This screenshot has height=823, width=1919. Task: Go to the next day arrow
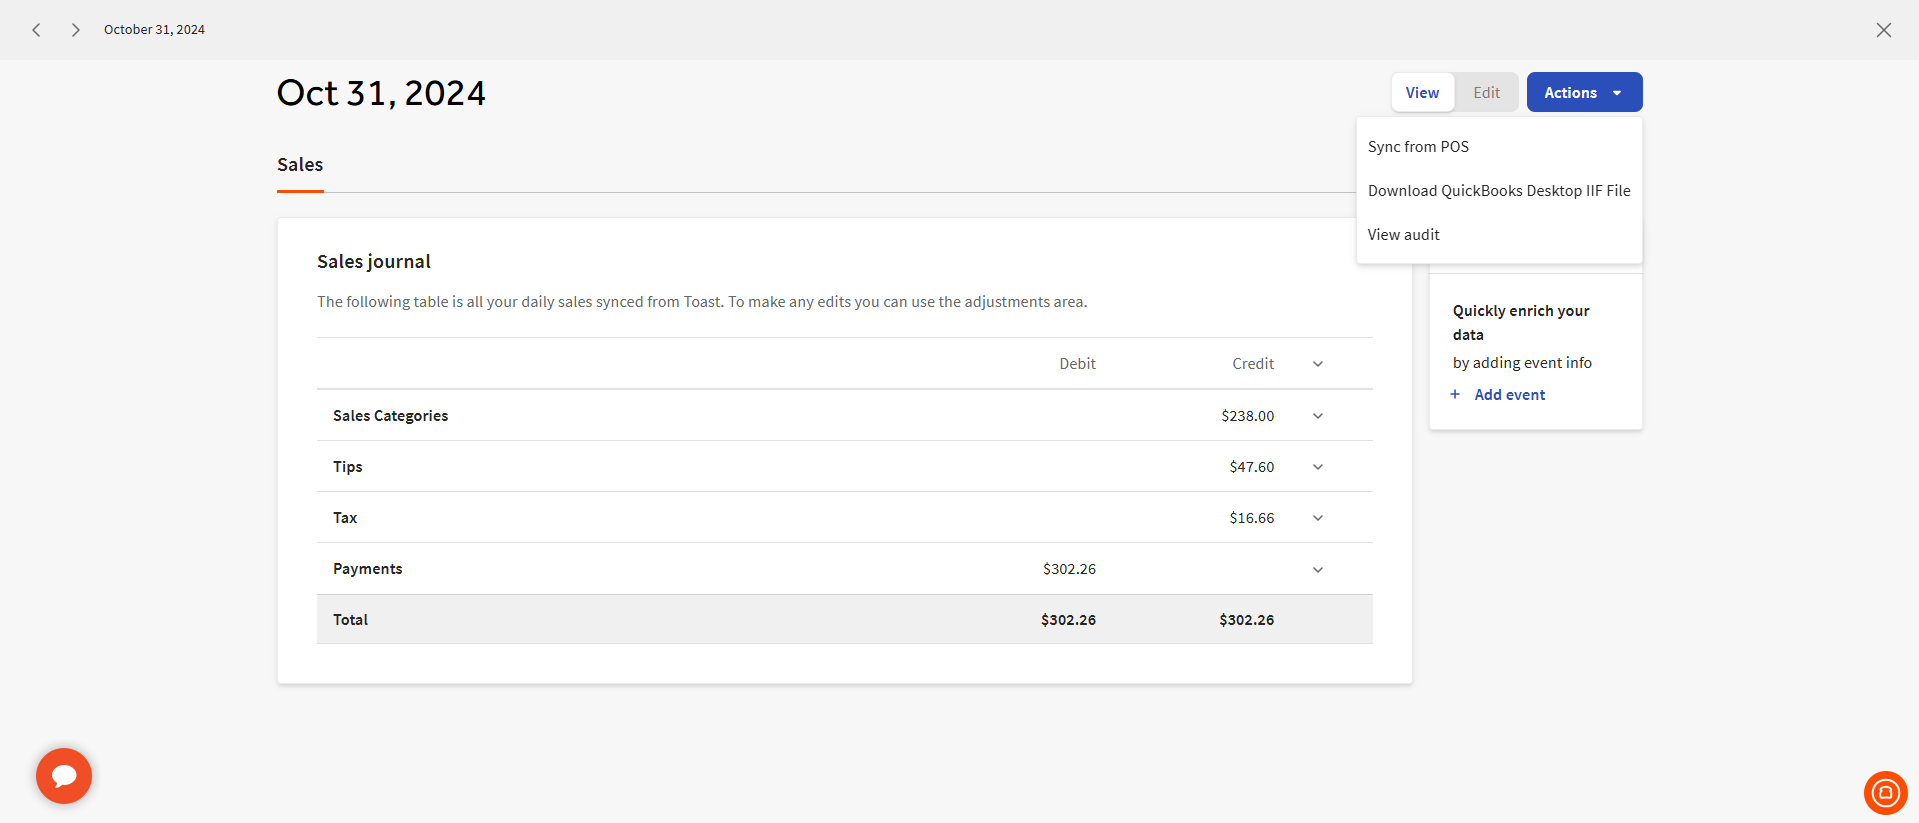pos(75,30)
